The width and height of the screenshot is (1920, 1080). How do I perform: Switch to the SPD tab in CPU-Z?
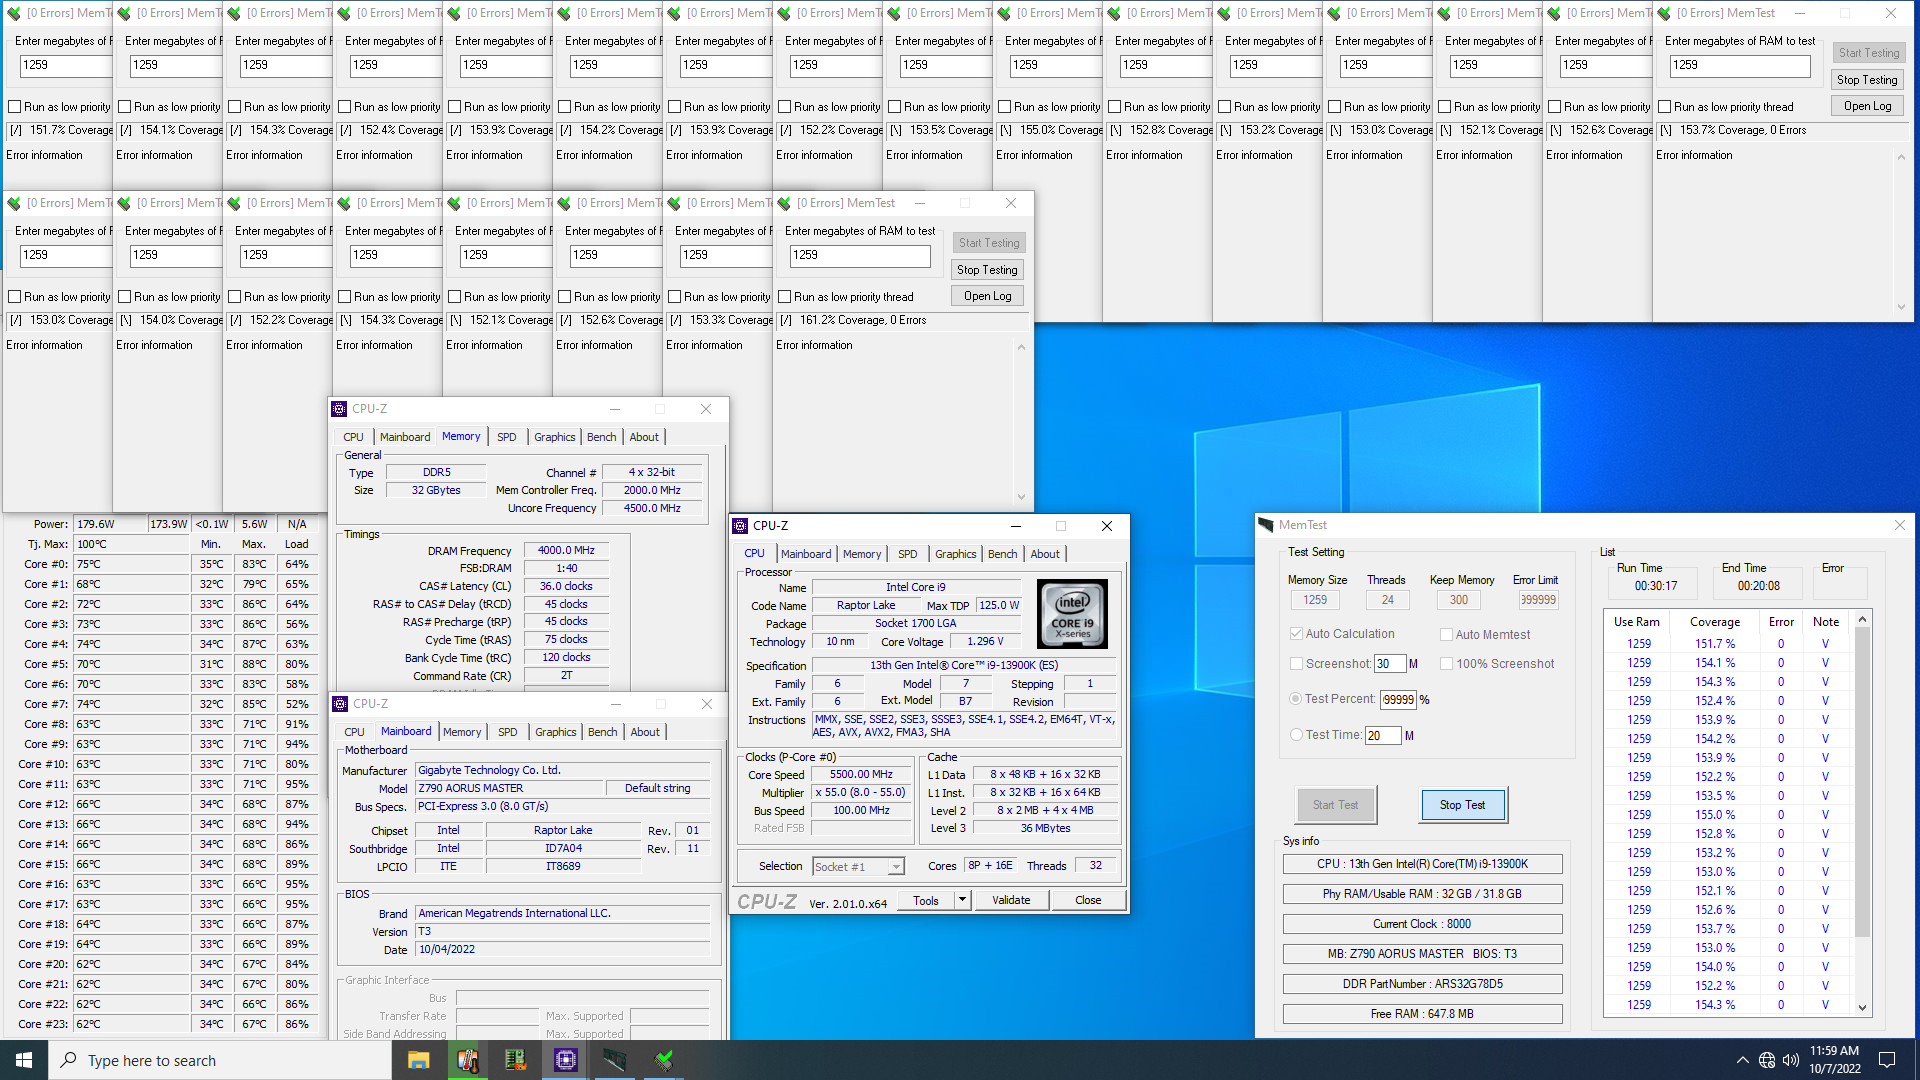pos(907,554)
